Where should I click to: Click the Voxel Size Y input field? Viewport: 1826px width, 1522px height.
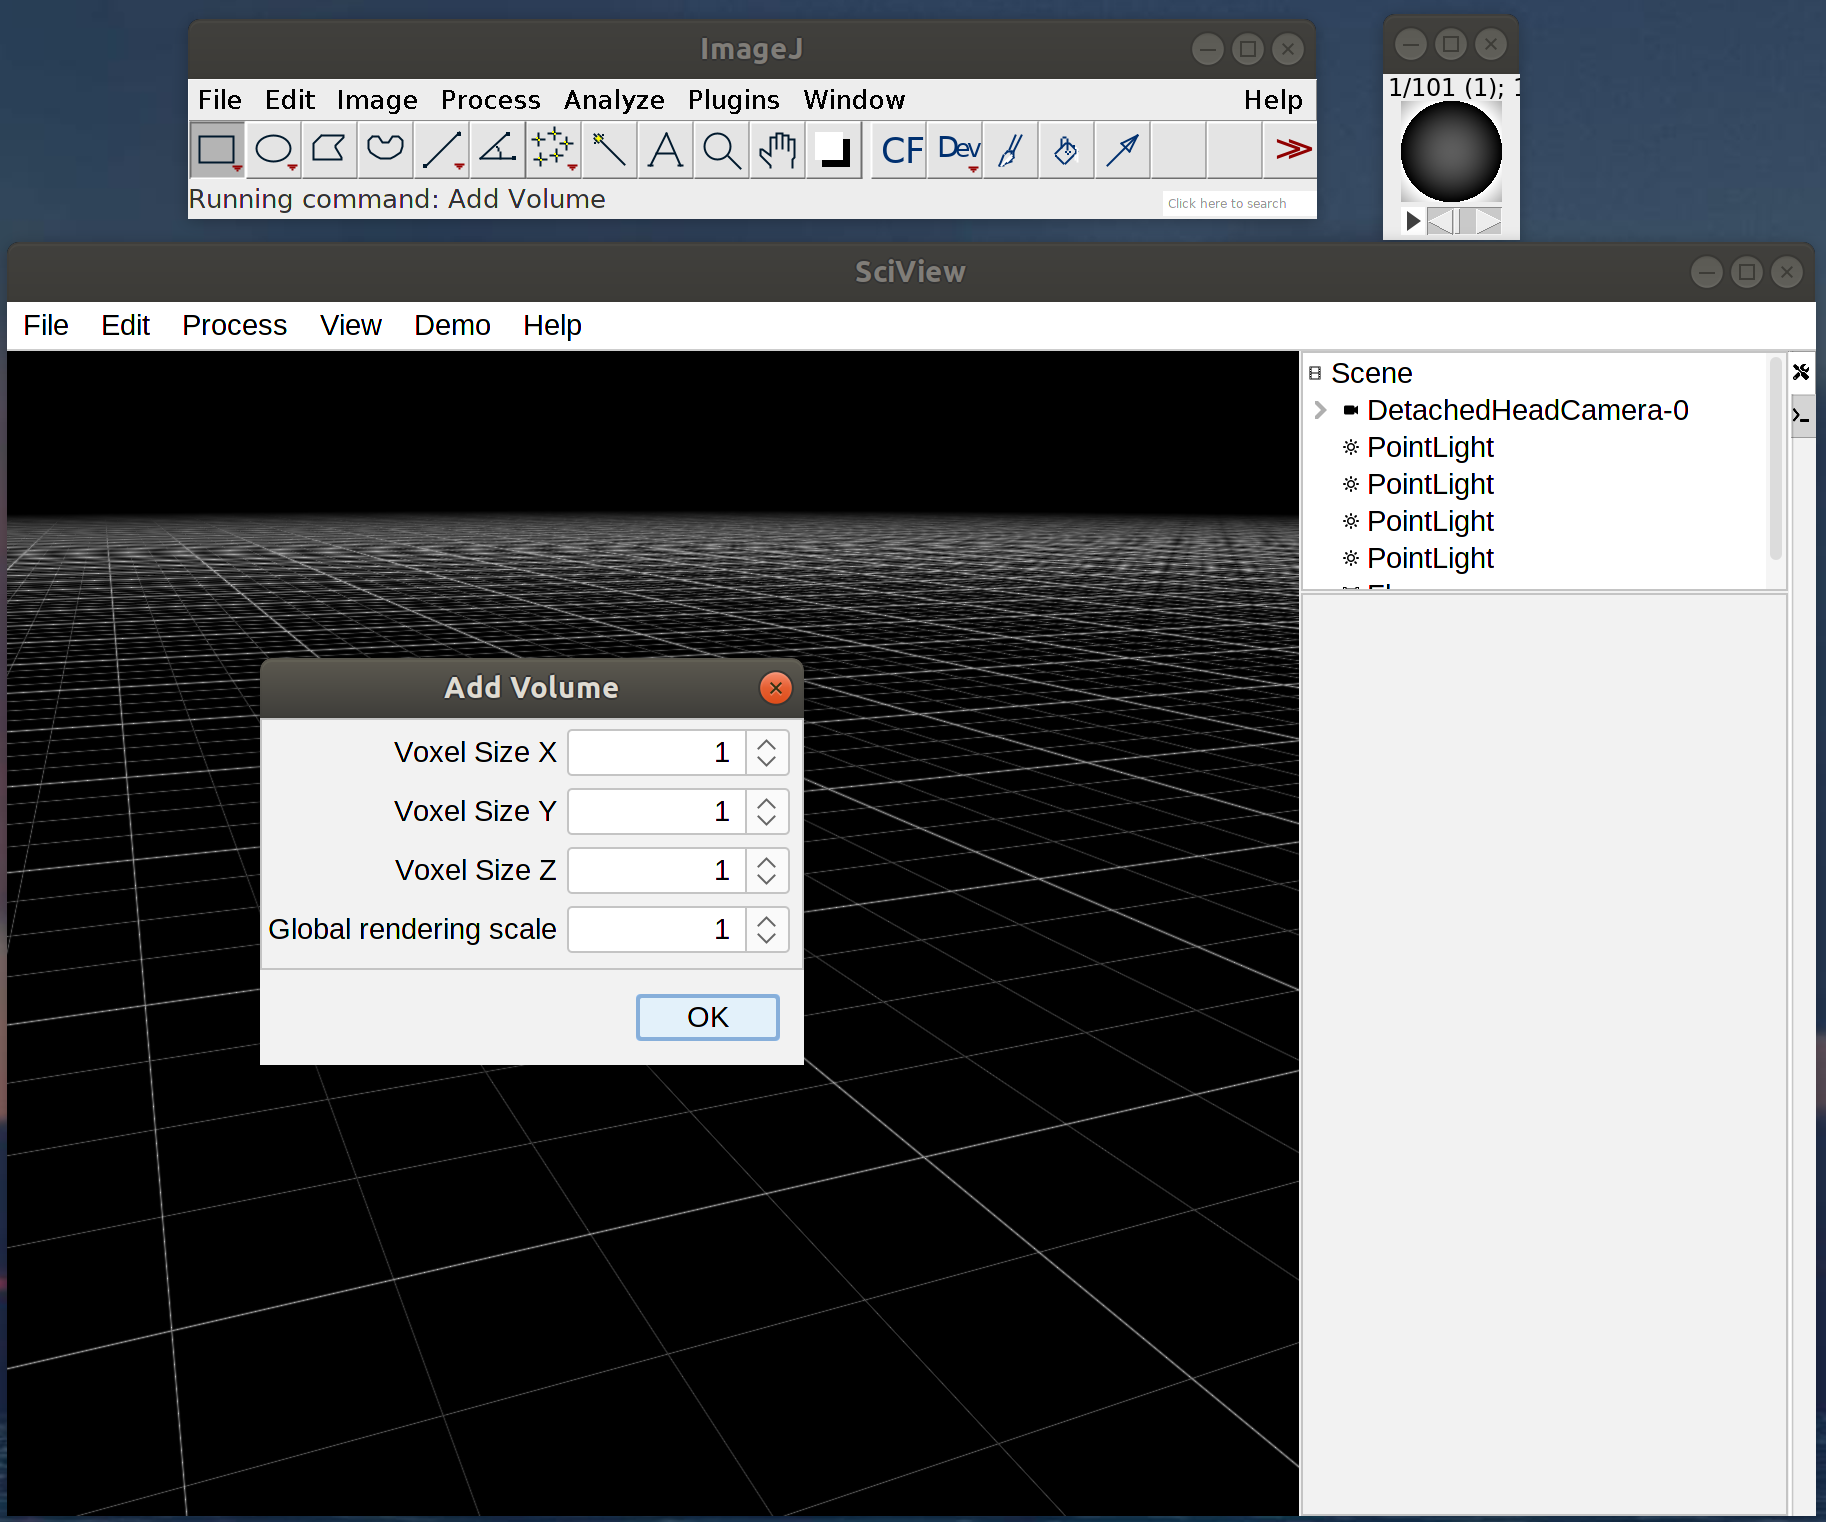pyautogui.click(x=657, y=811)
